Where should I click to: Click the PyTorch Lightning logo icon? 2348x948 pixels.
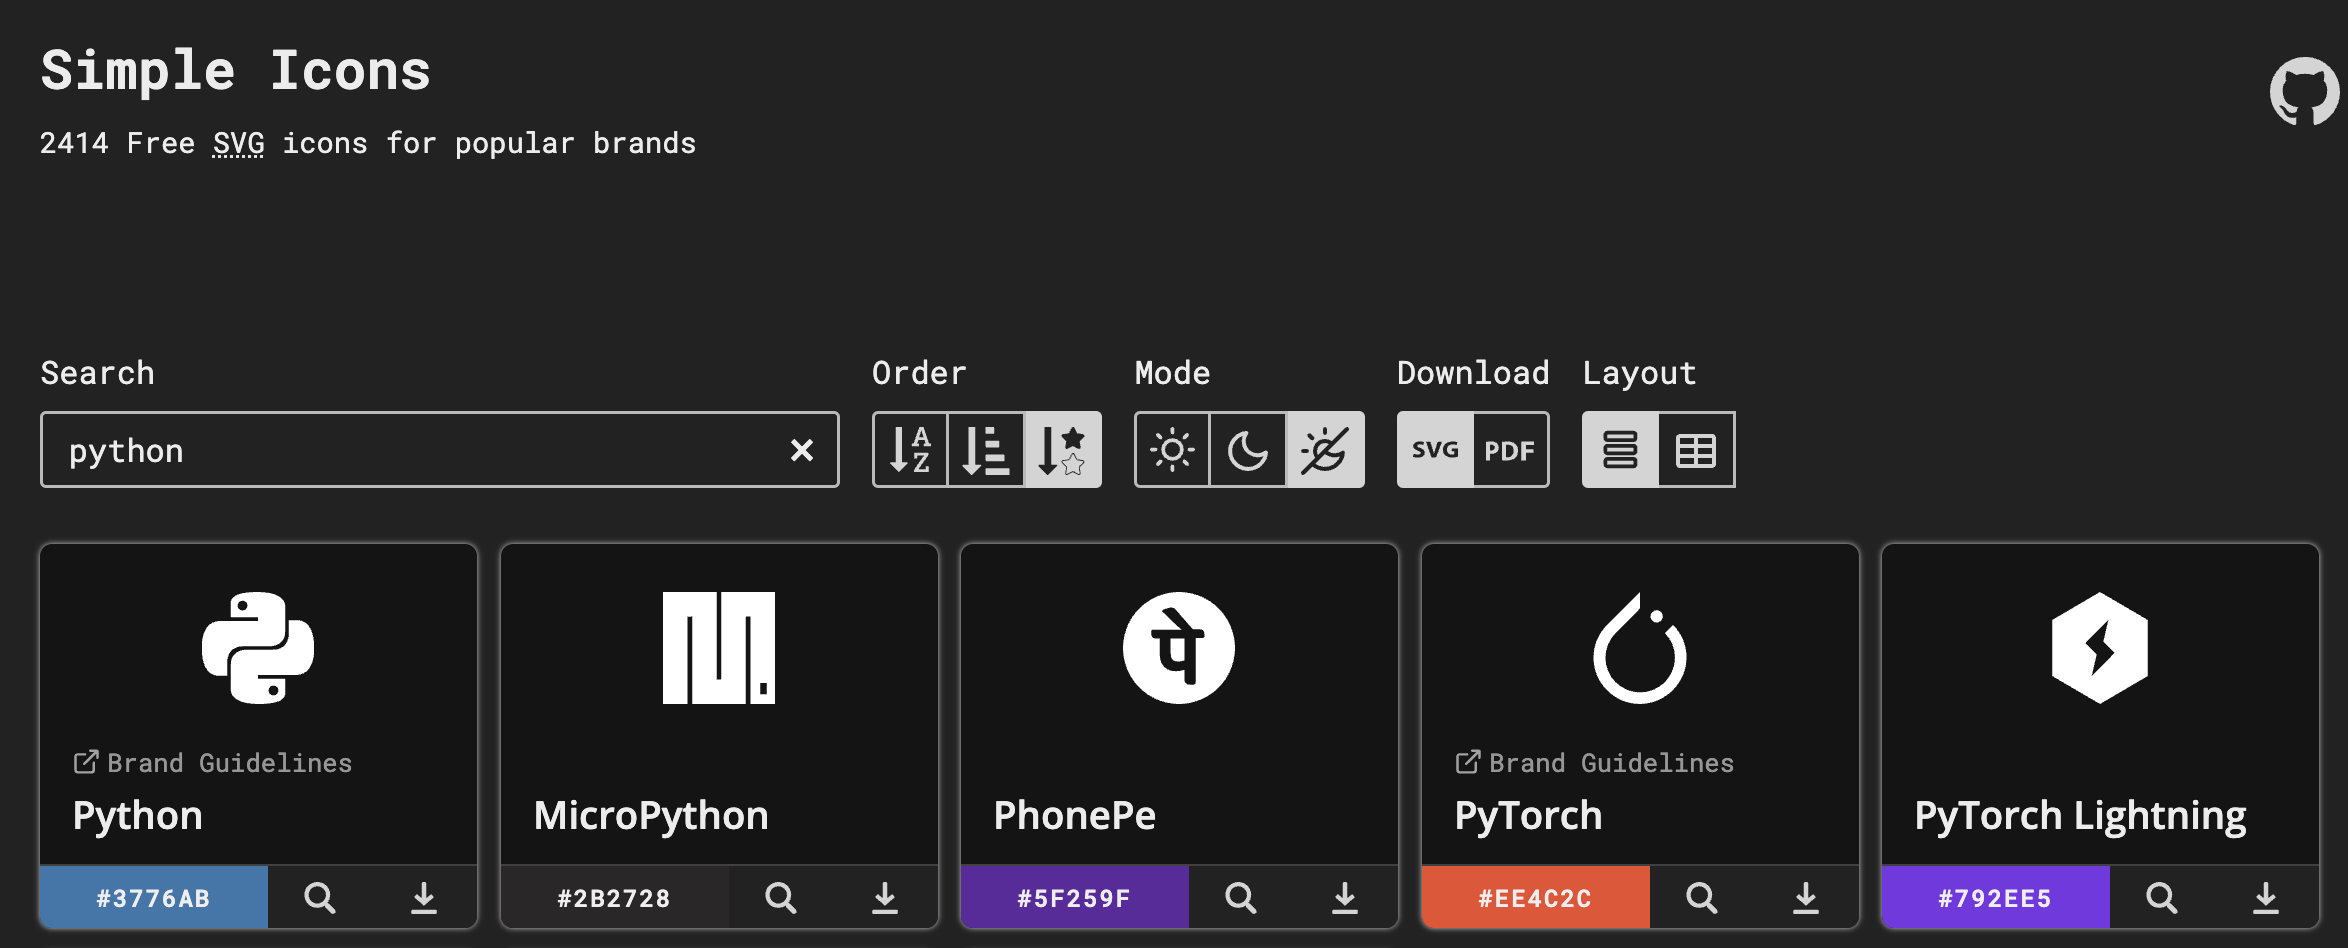(2100, 648)
